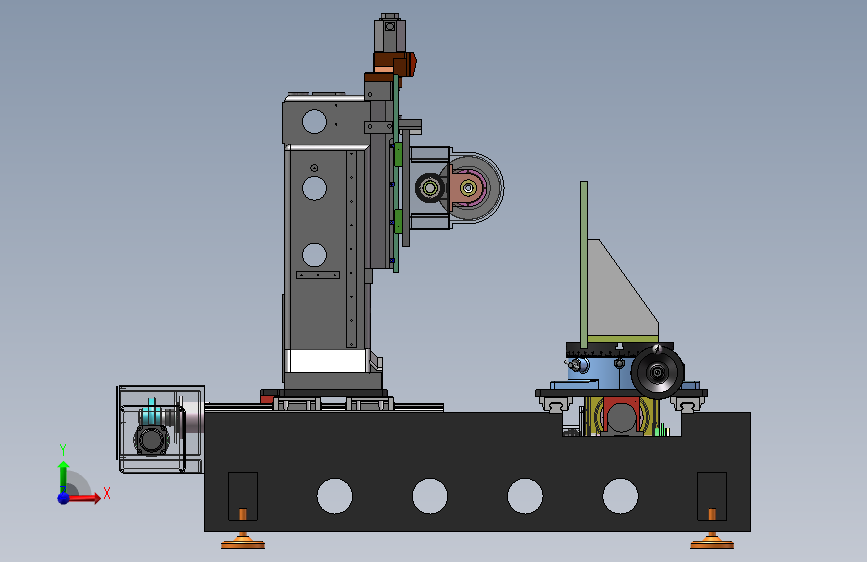Click the blue Z axis ball of the triad

(x=63, y=498)
